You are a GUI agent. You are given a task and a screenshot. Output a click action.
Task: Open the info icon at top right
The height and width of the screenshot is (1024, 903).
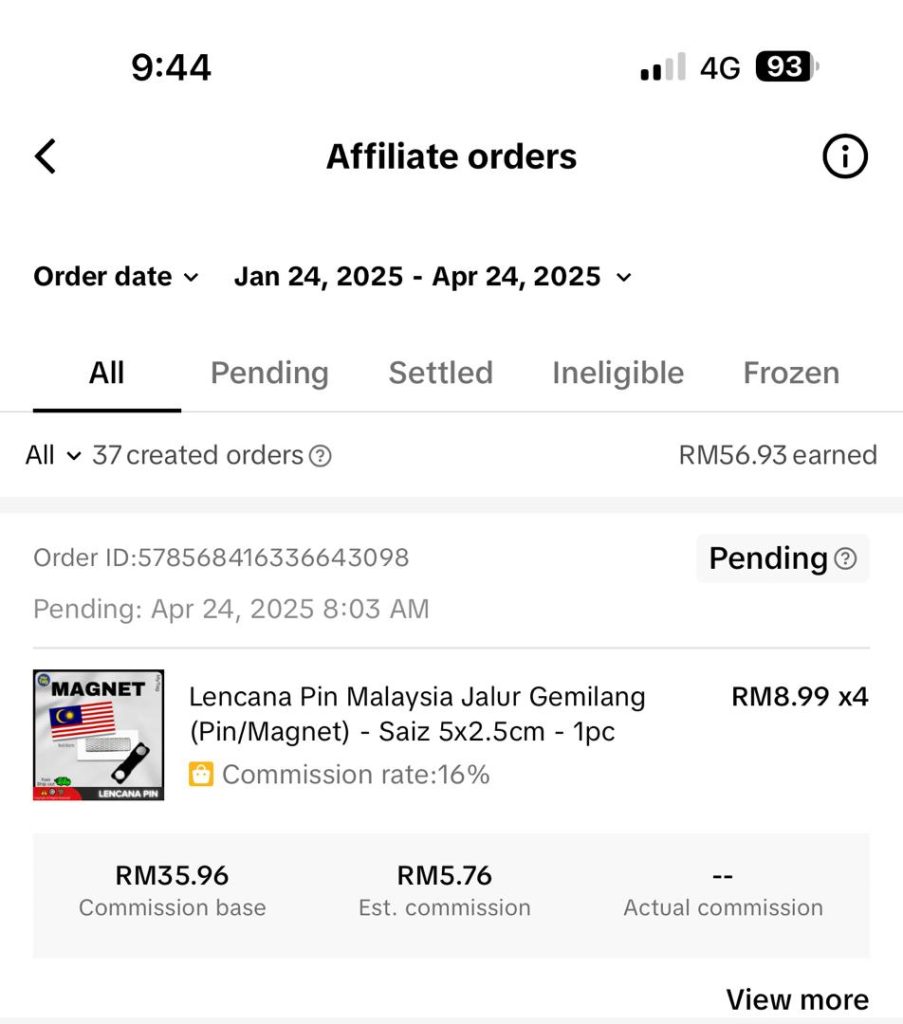coord(845,157)
